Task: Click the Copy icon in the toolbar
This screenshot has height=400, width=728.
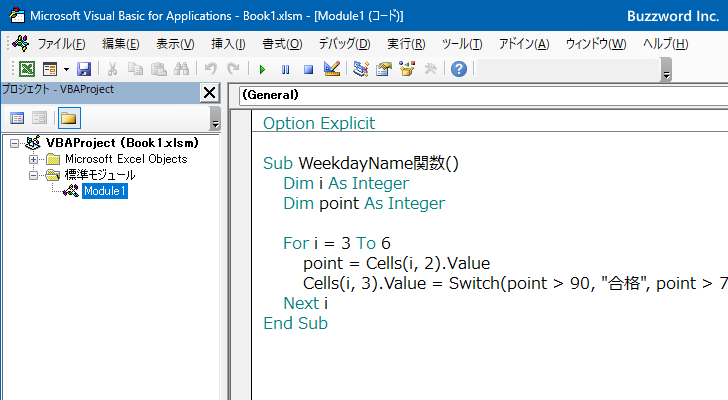Action: pos(135,69)
